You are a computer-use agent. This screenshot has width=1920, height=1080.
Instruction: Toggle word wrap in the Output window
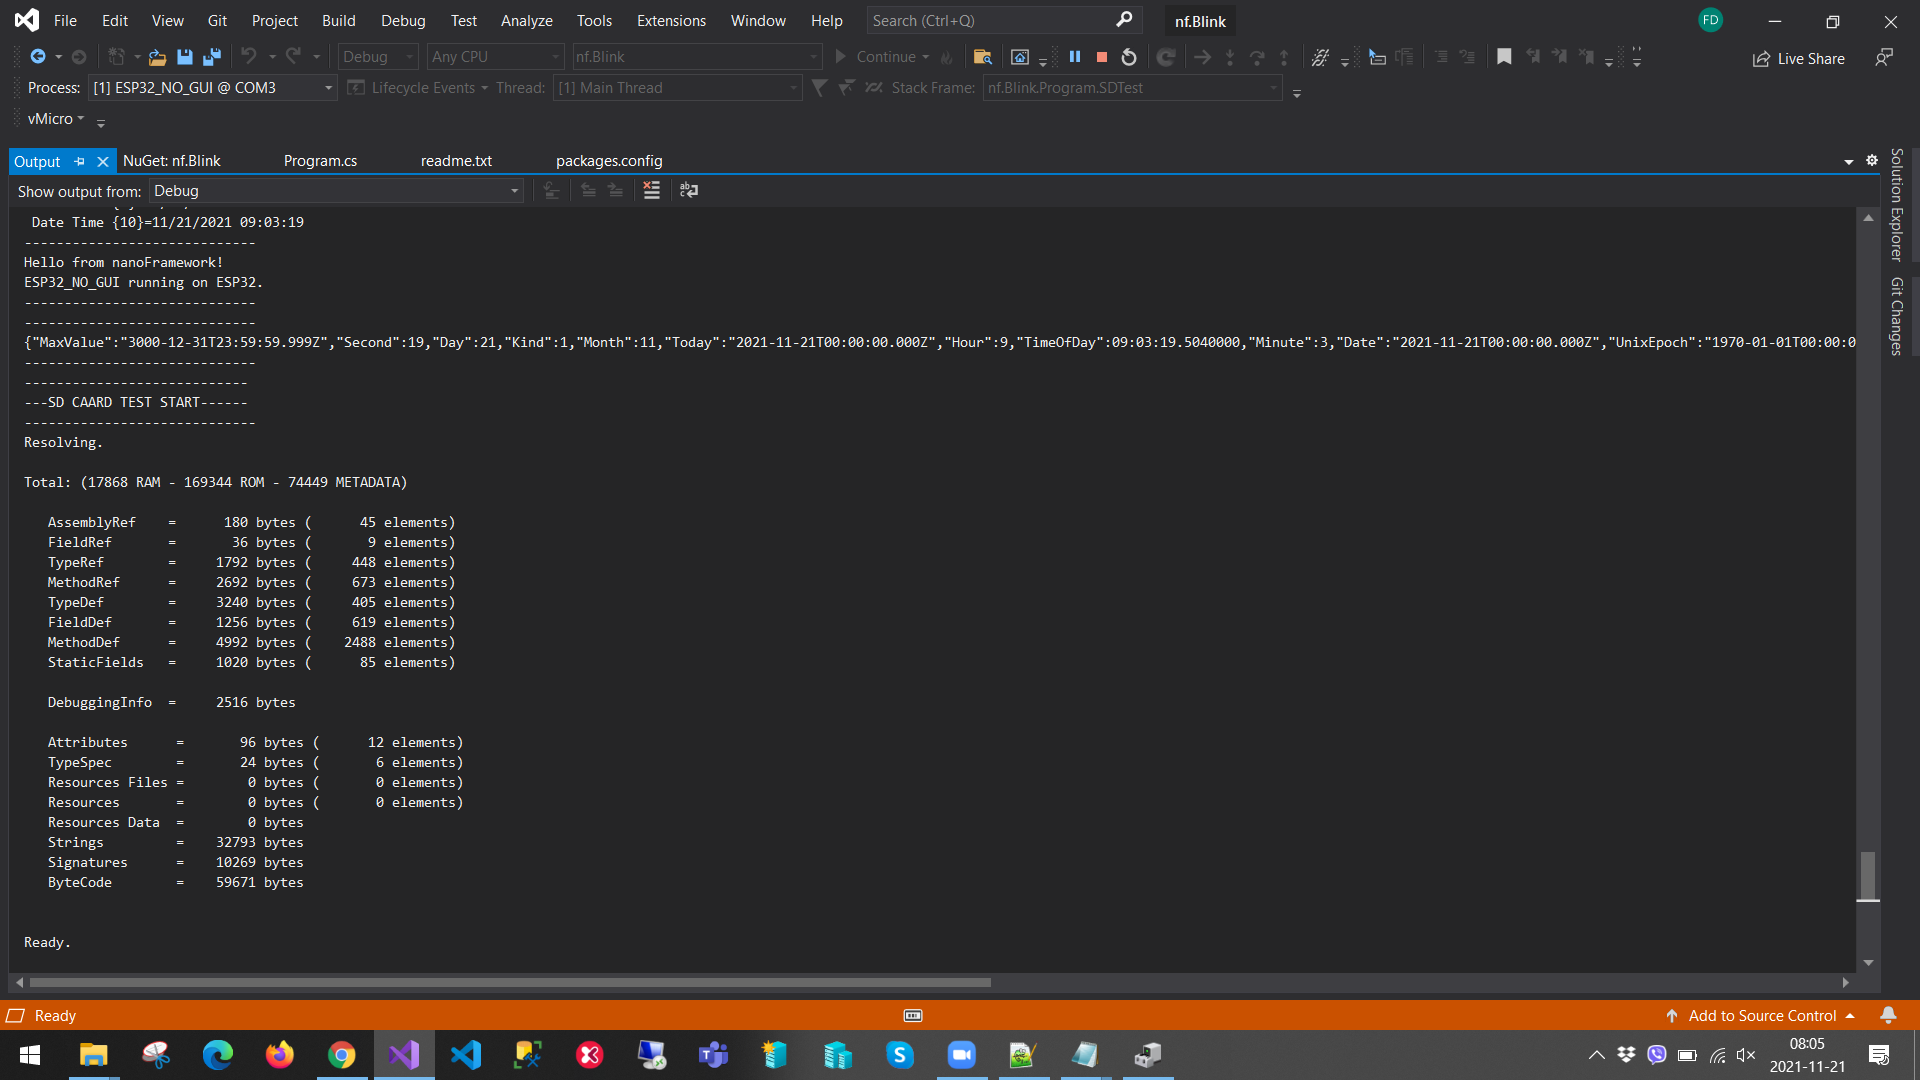tap(689, 190)
